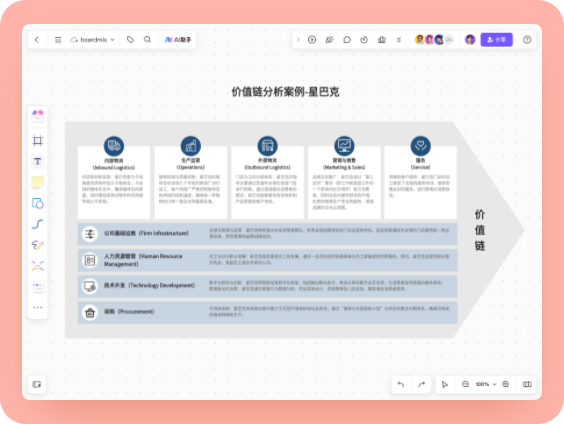The height and width of the screenshot is (424, 564).
Task: Open the page layout book icon
Action: [x=527, y=384]
